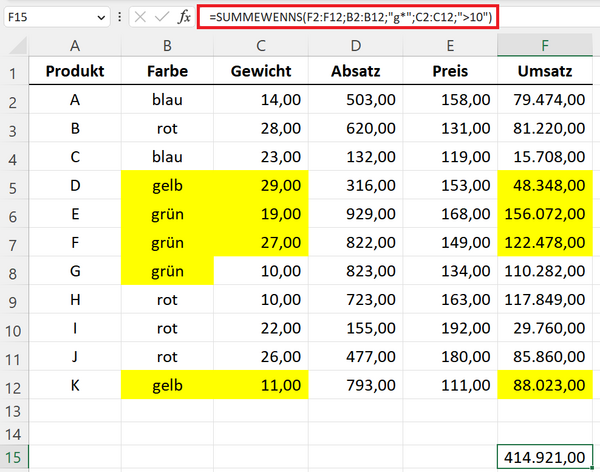Select the 'Umsatz' header cell
Image resolution: width=600 pixels, height=472 pixels.
pos(546,73)
